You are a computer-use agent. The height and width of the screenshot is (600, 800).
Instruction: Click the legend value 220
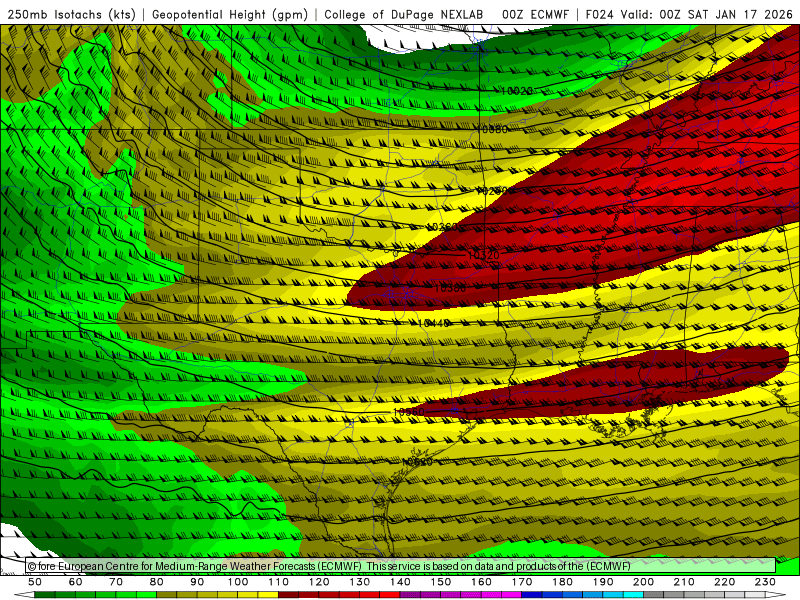coord(725,582)
